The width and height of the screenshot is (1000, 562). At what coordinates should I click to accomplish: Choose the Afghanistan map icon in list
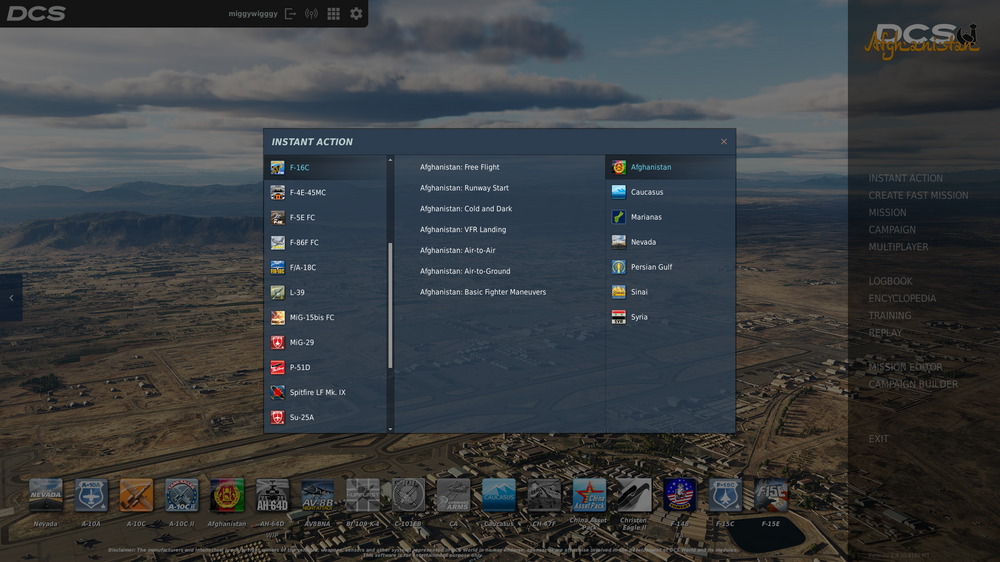[619, 167]
